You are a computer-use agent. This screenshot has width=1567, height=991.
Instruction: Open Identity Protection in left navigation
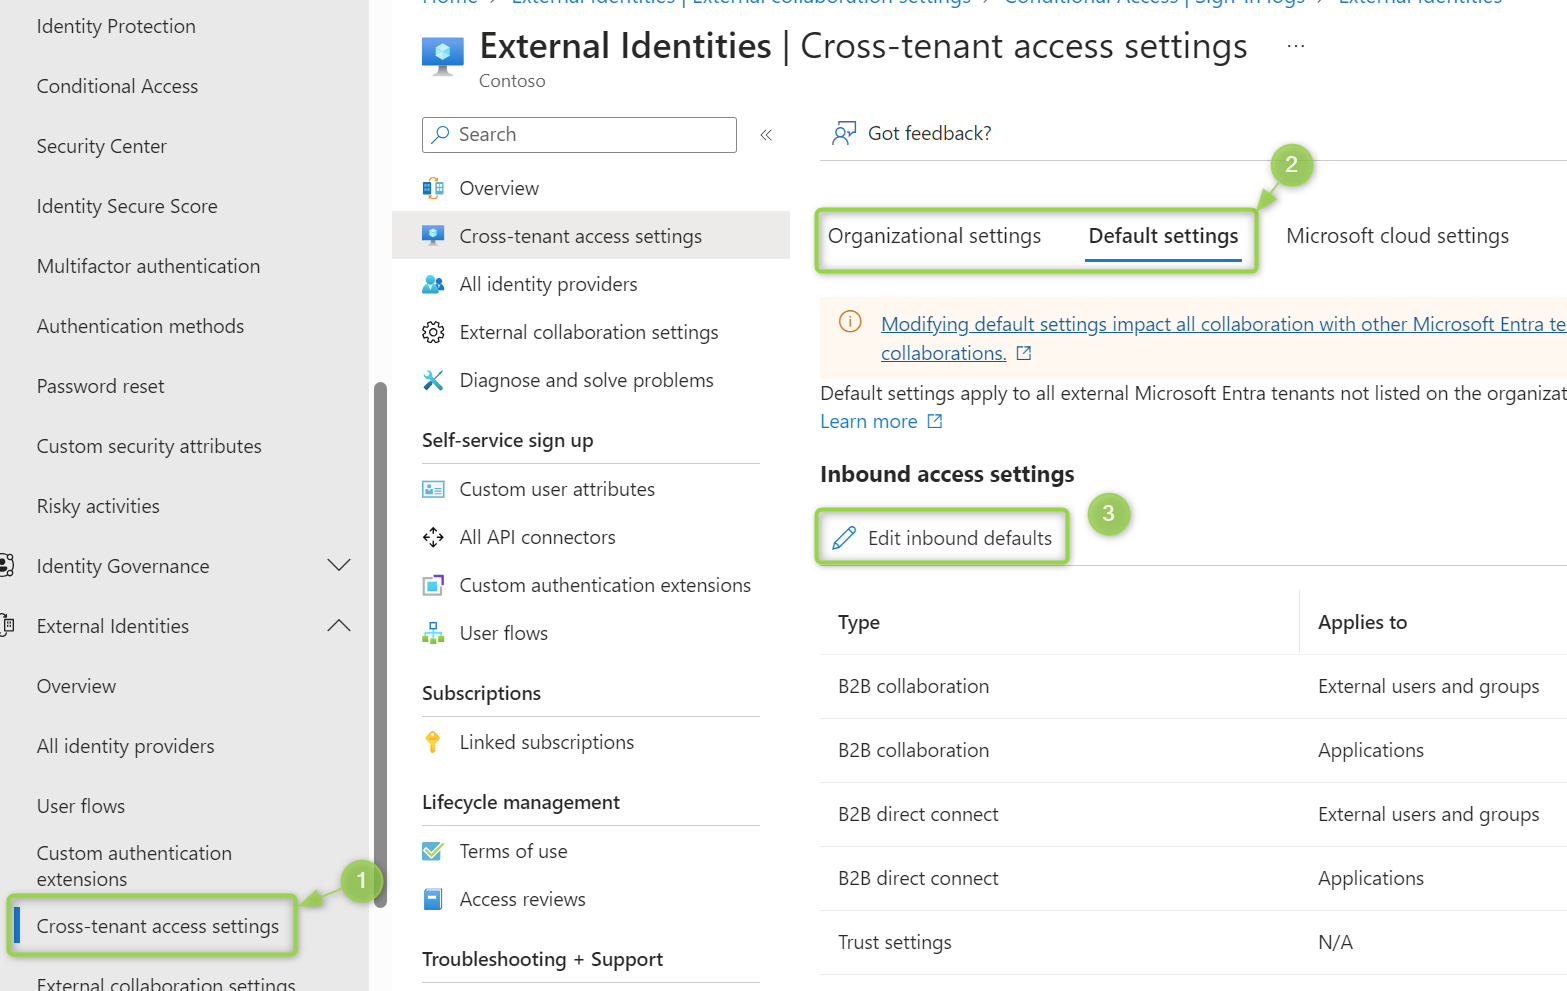click(x=116, y=26)
